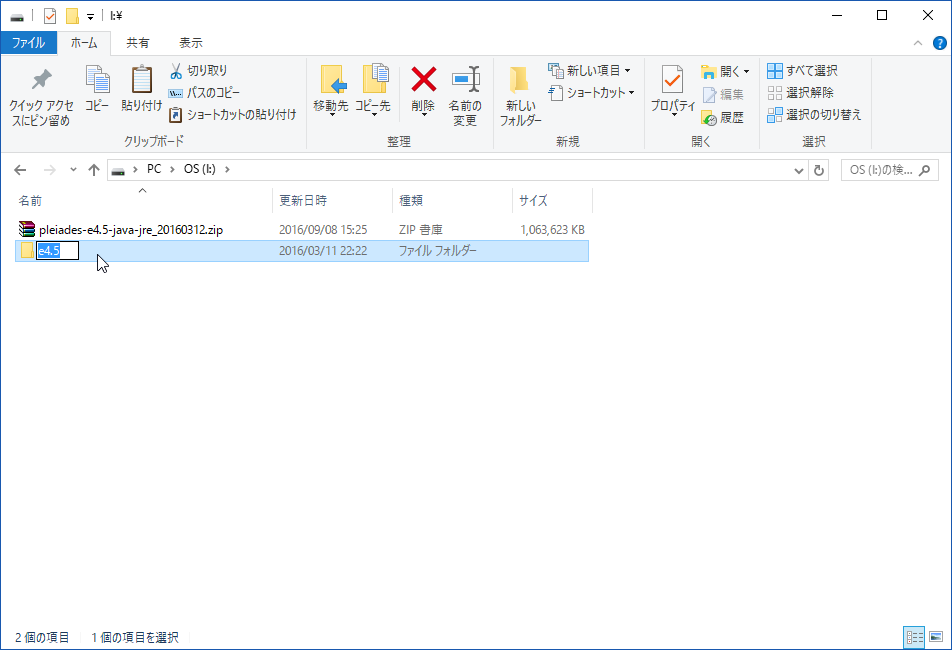Go forward with the right arrow
This screenshot has width=952, height=650.
(50, 170)
